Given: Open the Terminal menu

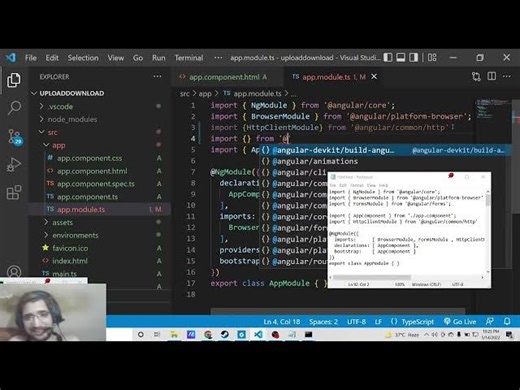Looking at the screenshot, I should 189,58.
